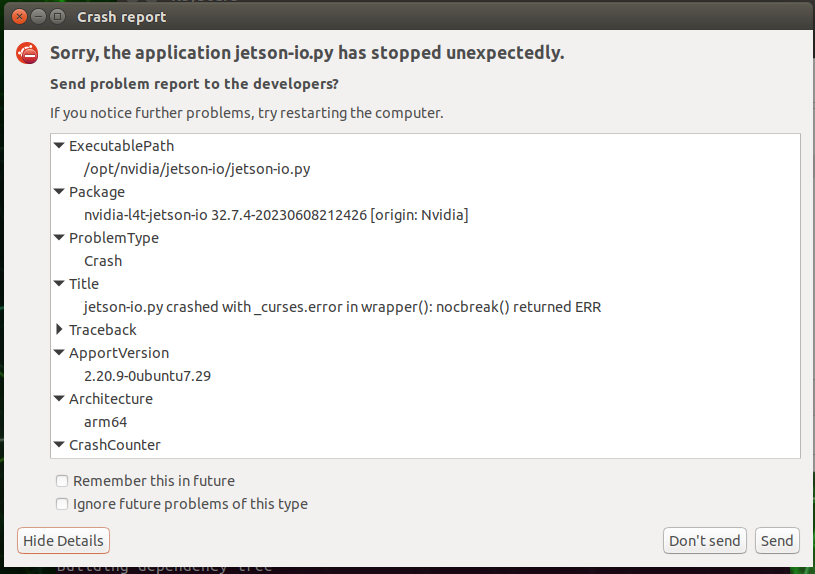Screen dimensions: 815x574
Task: Collapse the ExecutablePath section
Action: click(x=59, y=146)
